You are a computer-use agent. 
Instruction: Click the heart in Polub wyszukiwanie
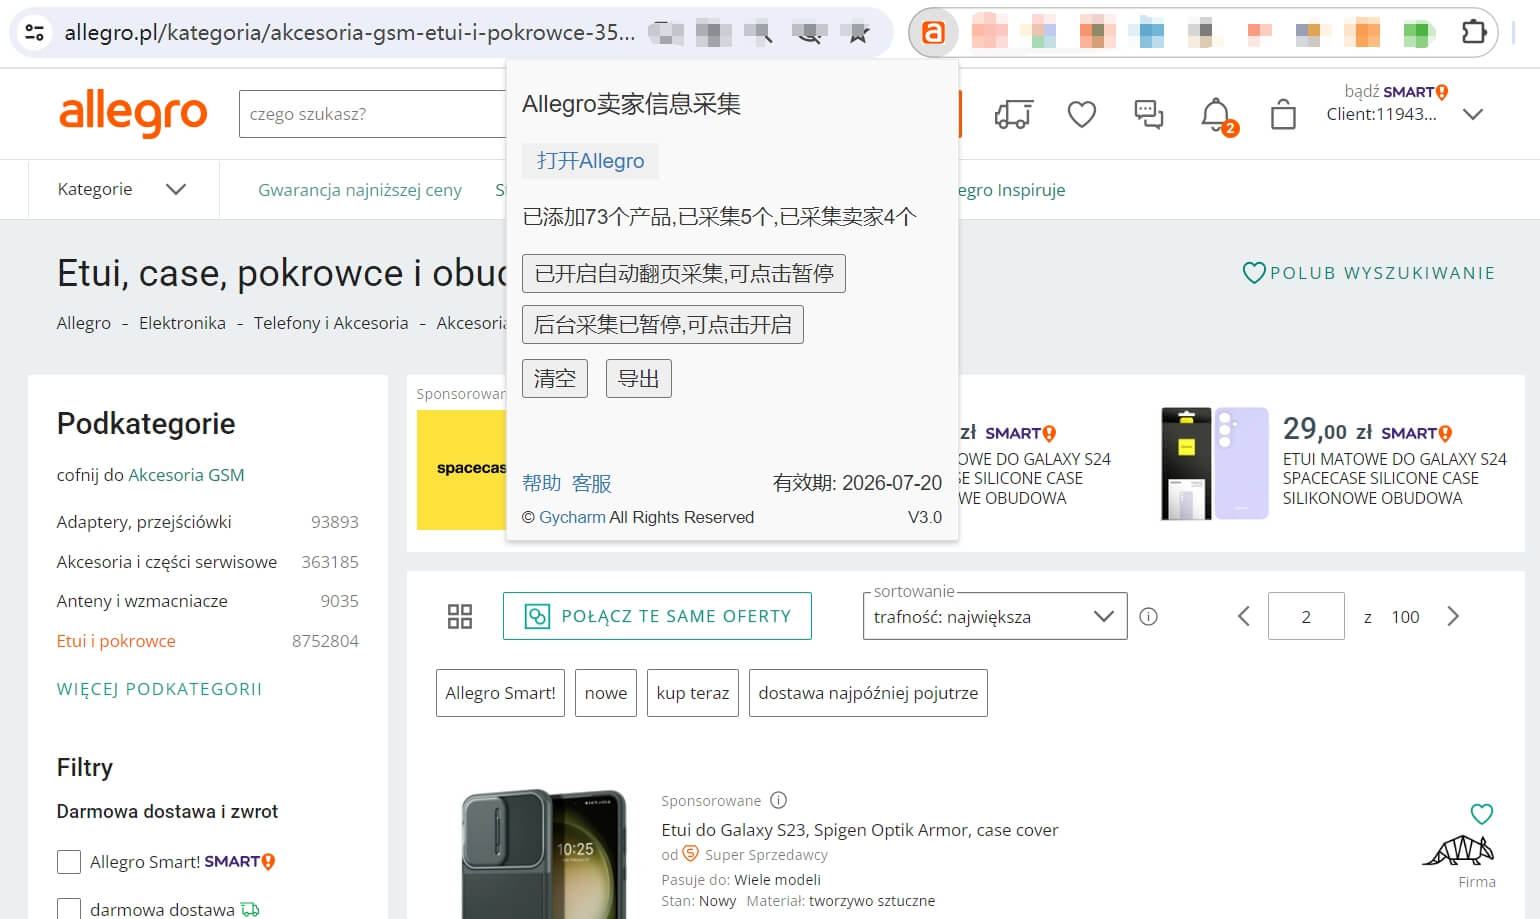1254,273
